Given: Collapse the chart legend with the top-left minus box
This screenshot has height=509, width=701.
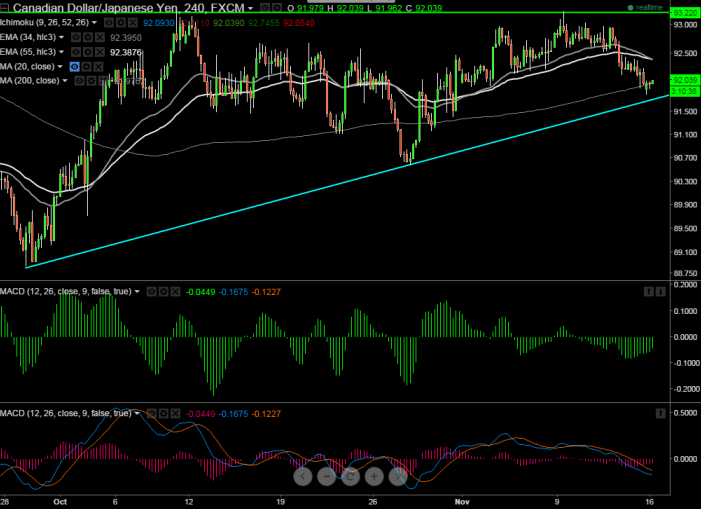Looking at the screenshot, I should pyautogui.click(x=4, y=8).
